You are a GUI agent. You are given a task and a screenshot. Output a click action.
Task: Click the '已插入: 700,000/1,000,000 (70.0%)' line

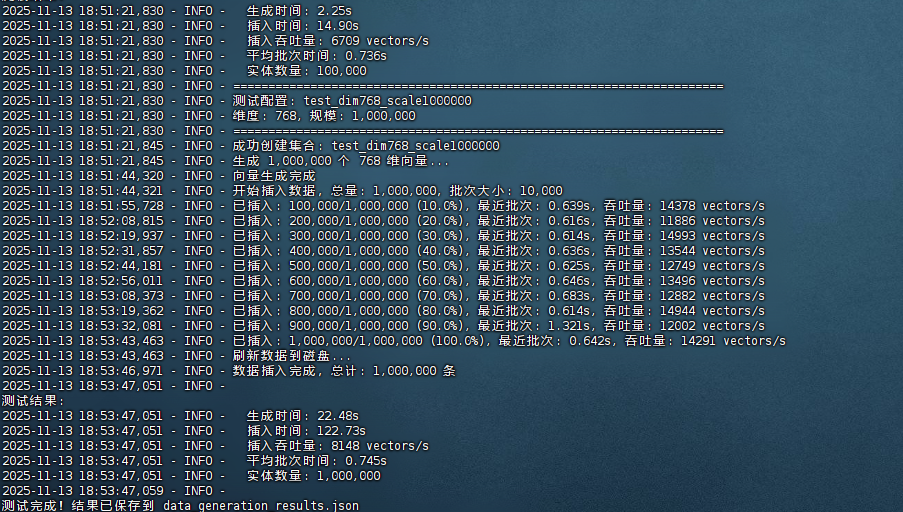[x=384, y=295]
